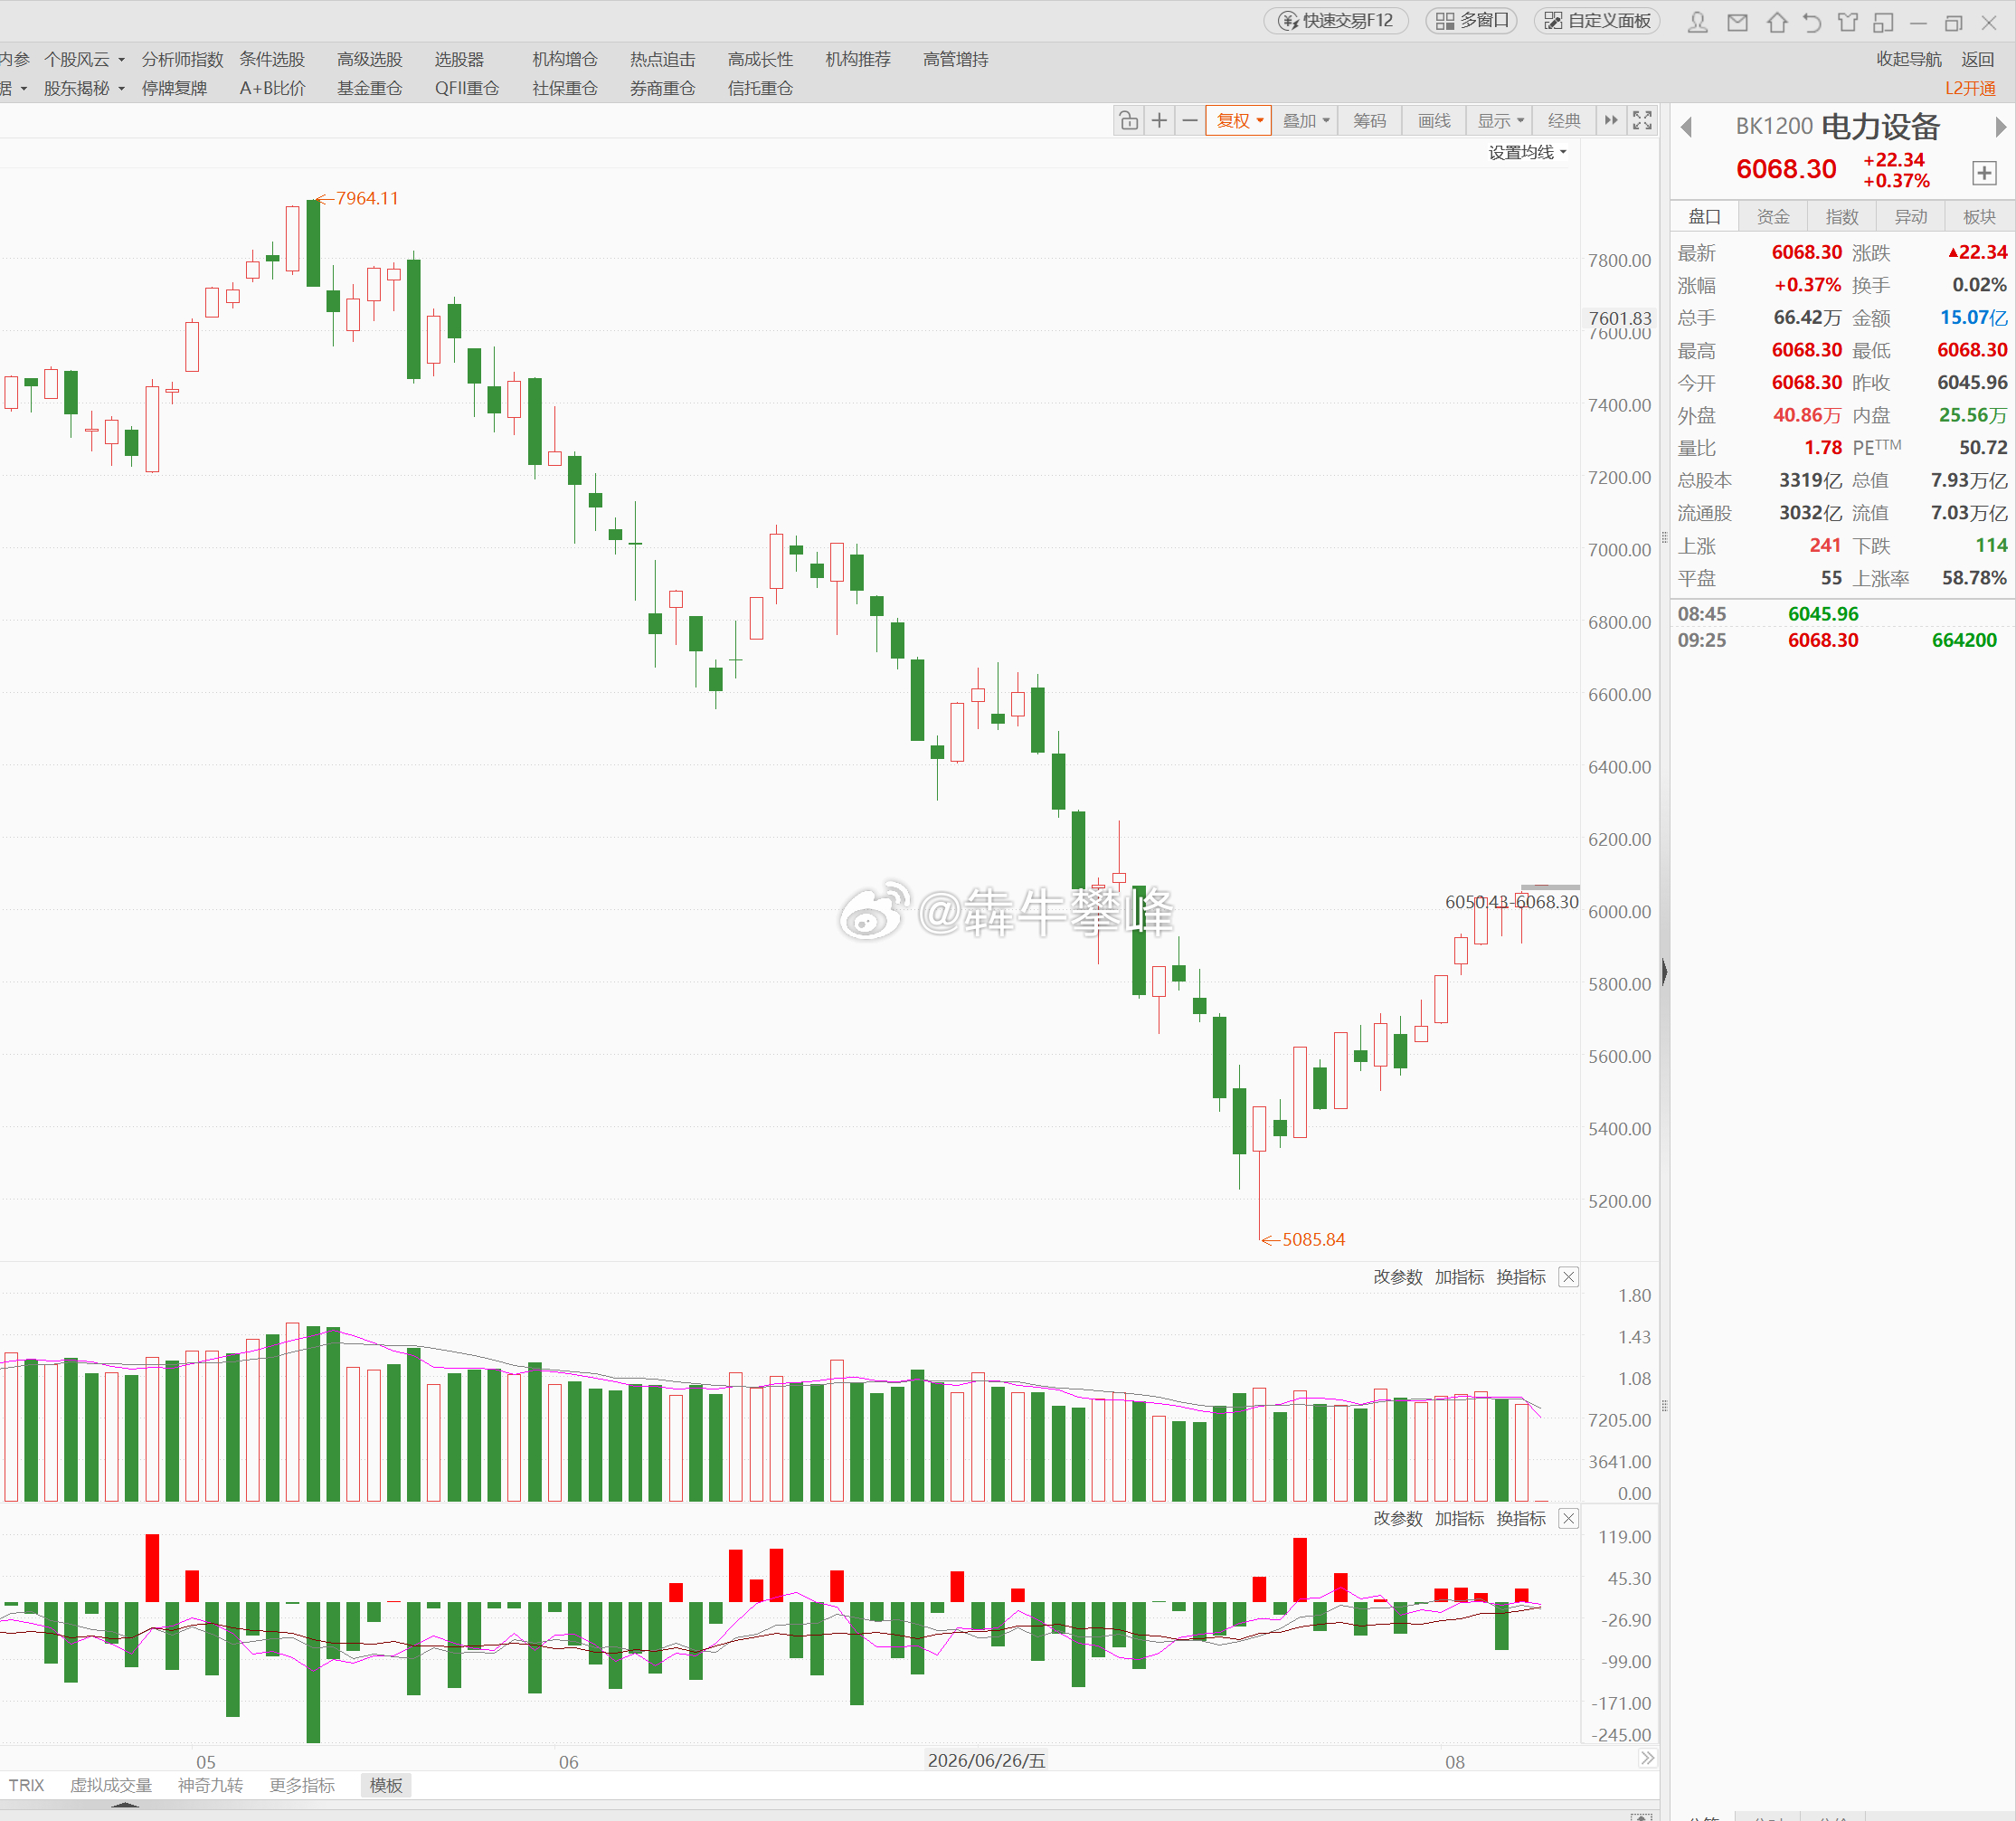Click the 模板 template button

[x=386, y=1785]
